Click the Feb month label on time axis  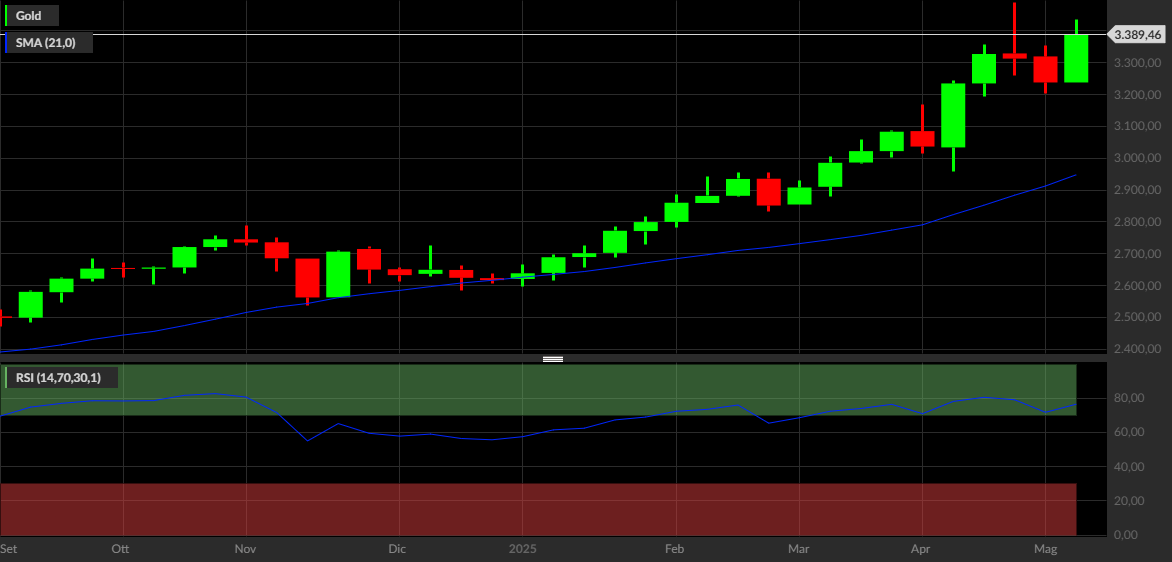pyautogui.click(x=675, y=549)
